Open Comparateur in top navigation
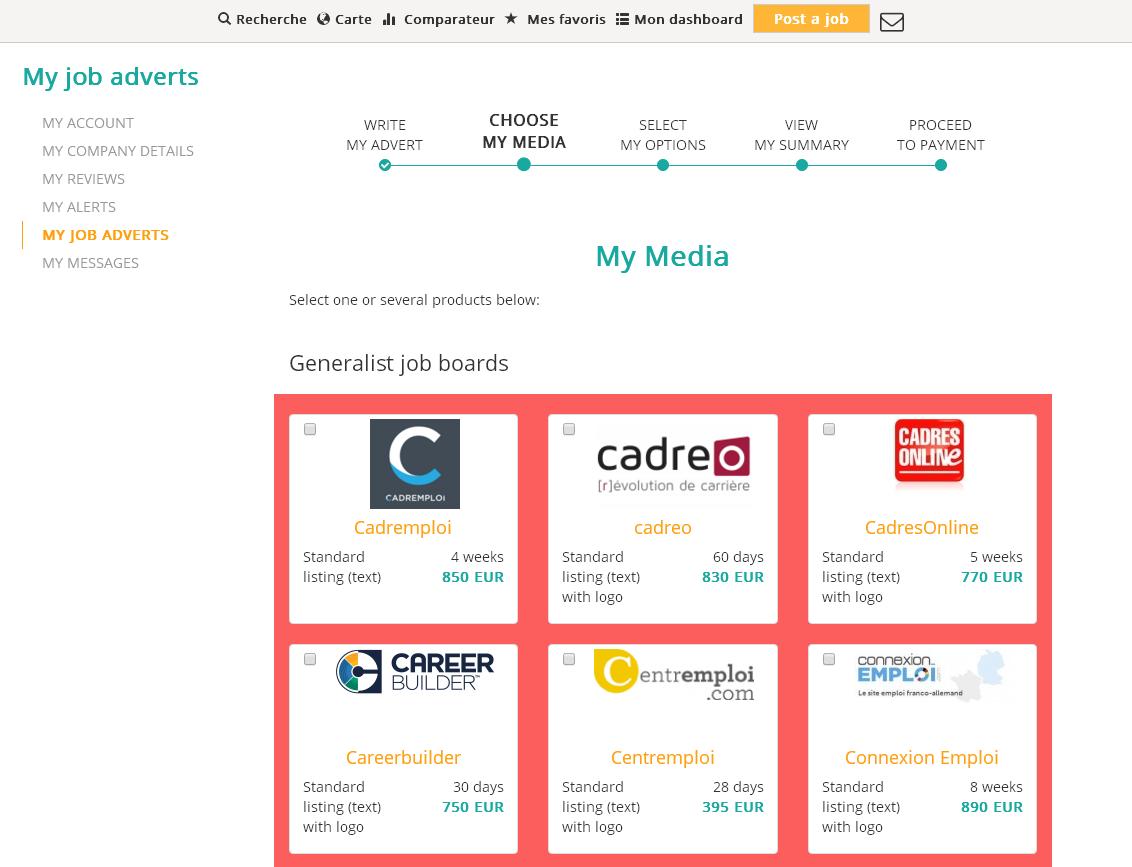 [x=449, y=19]
